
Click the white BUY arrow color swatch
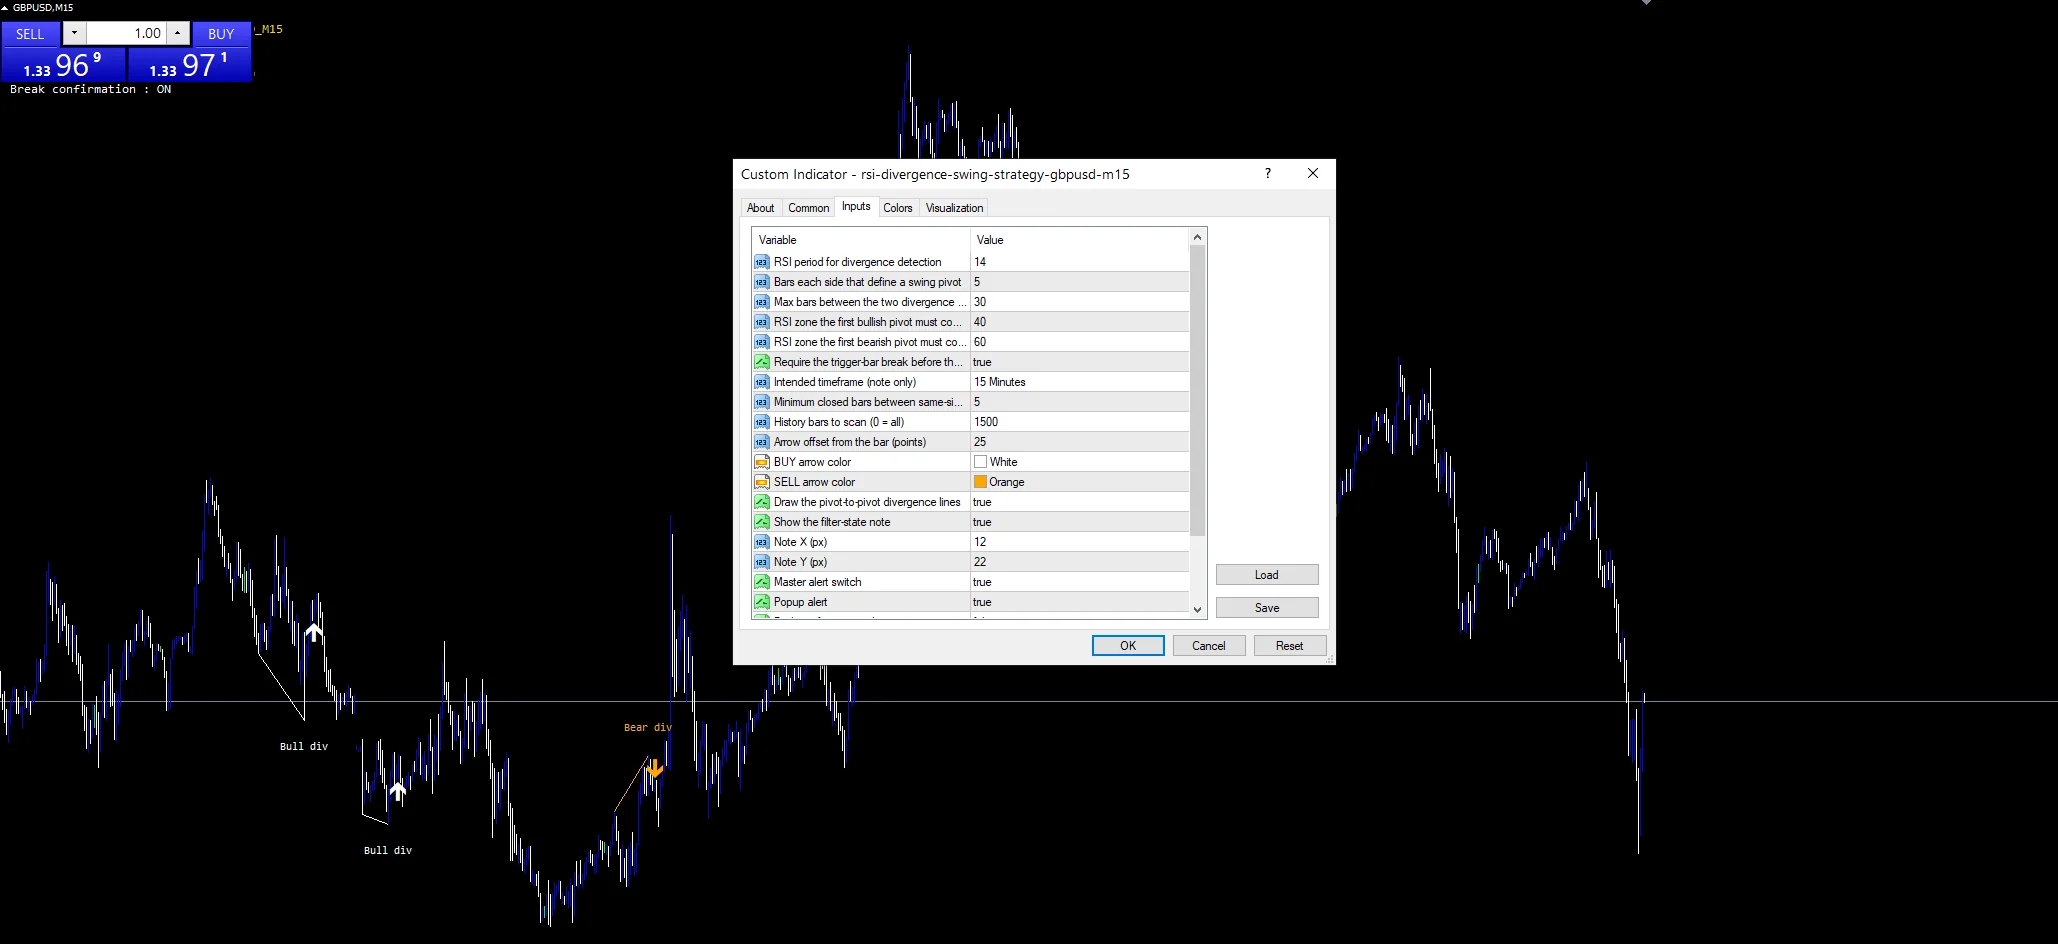click(x=981, y=462)
